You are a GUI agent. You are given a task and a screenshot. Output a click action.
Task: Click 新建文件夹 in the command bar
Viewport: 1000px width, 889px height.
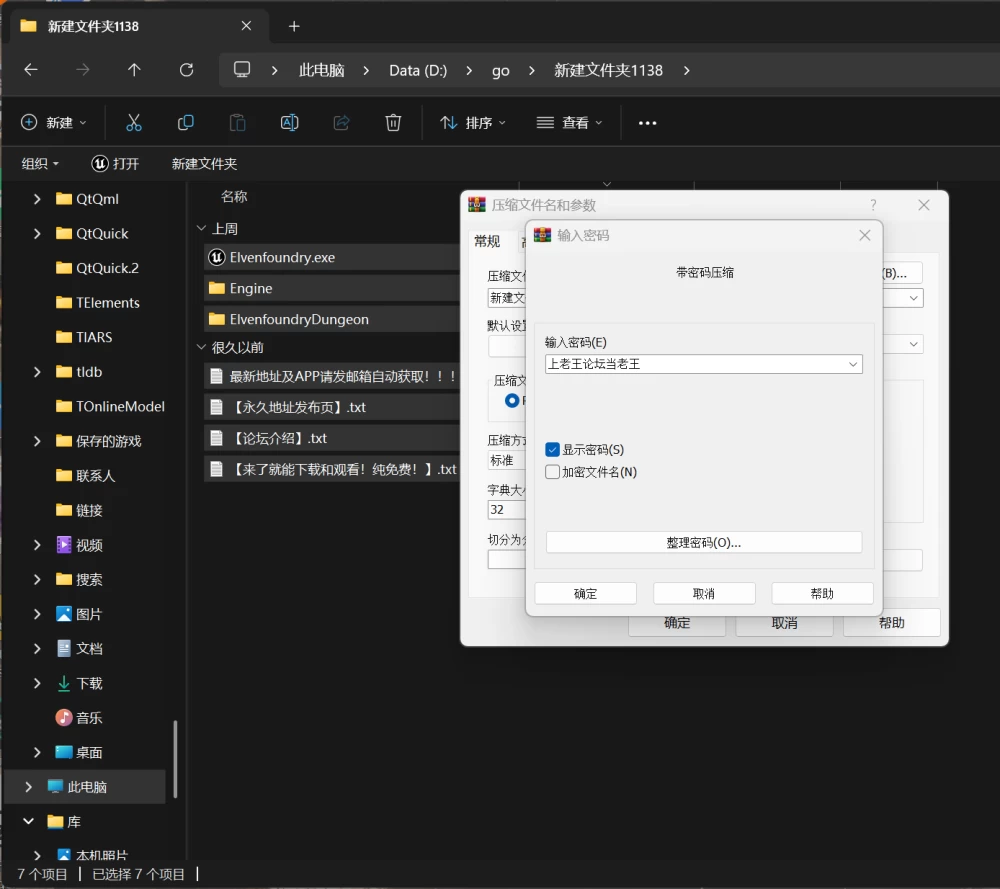204,164
